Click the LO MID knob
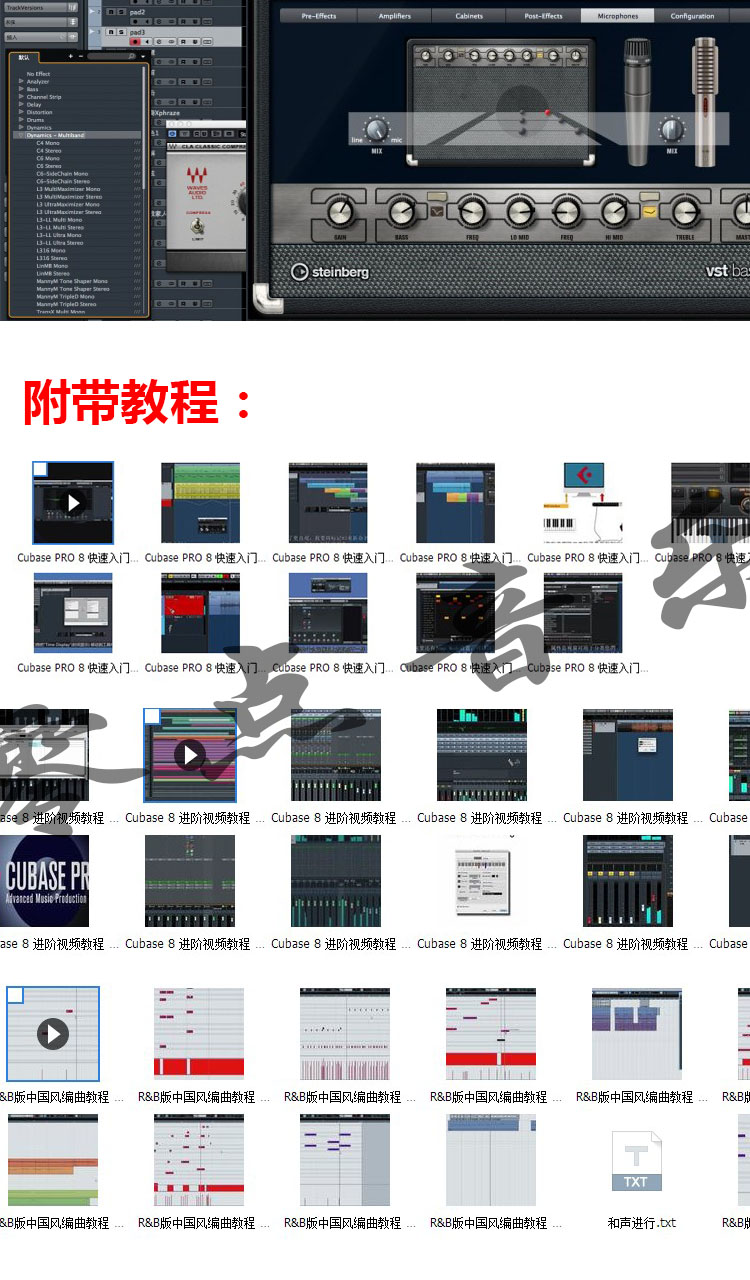Screen dimensions: 750x1280 tap(520, 211)
